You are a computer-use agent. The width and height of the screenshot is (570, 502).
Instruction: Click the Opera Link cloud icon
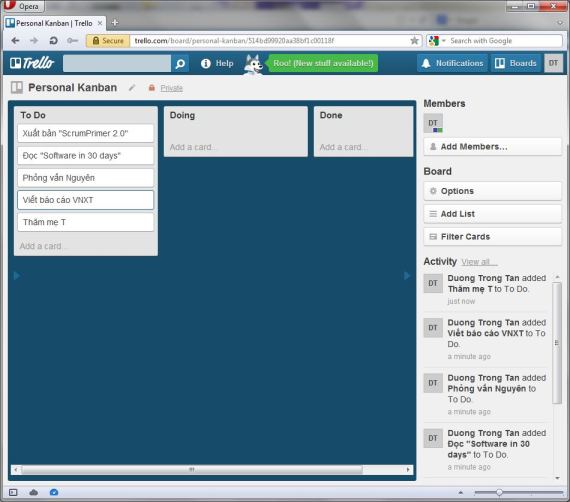33,492
